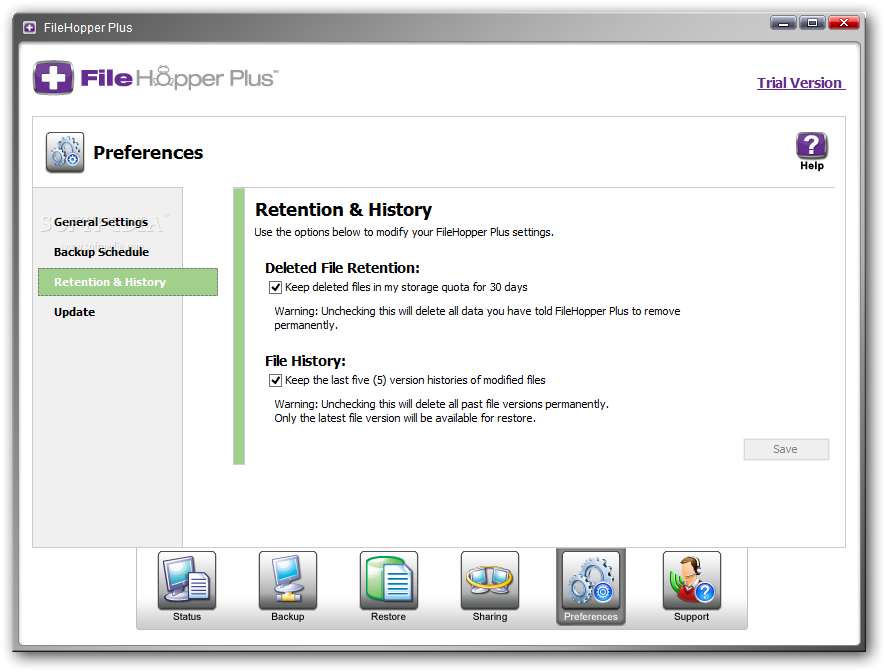Click the Retention & History heading
886x672 pixels.
click(x=344, y=210)
